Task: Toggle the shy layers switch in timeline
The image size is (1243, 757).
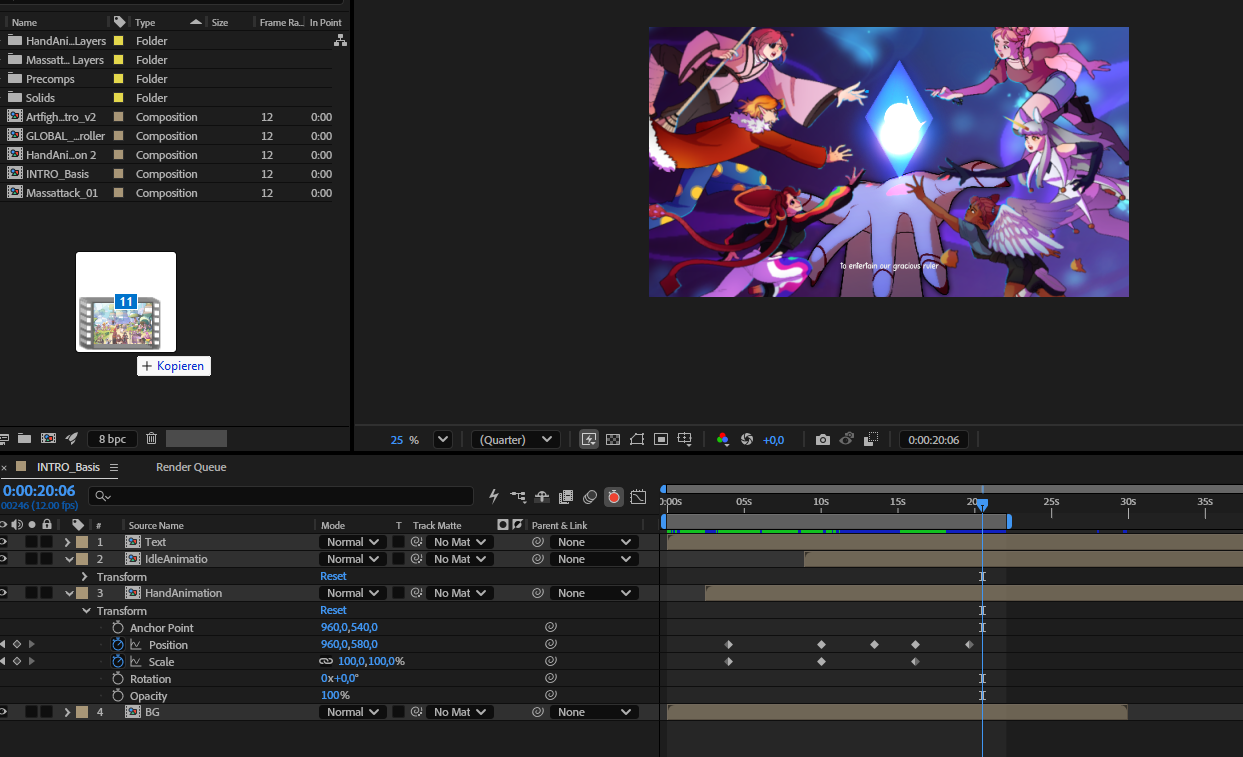Action: click(x=542, y=496)
